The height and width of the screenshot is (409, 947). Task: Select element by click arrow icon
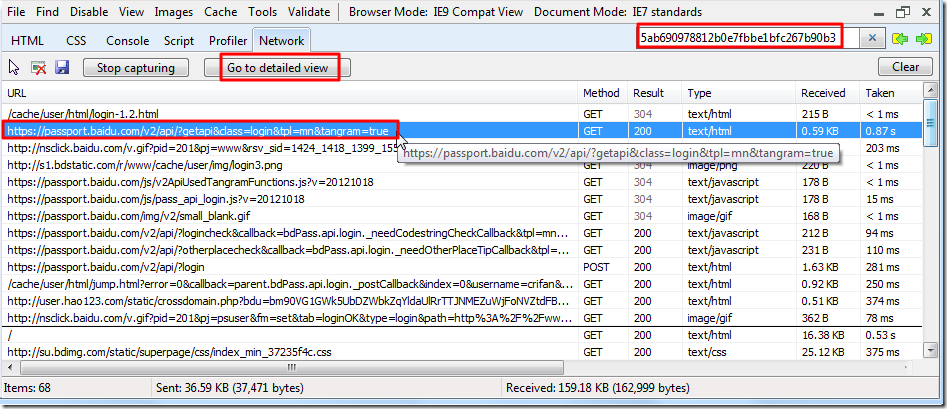[x=14, y=67]
